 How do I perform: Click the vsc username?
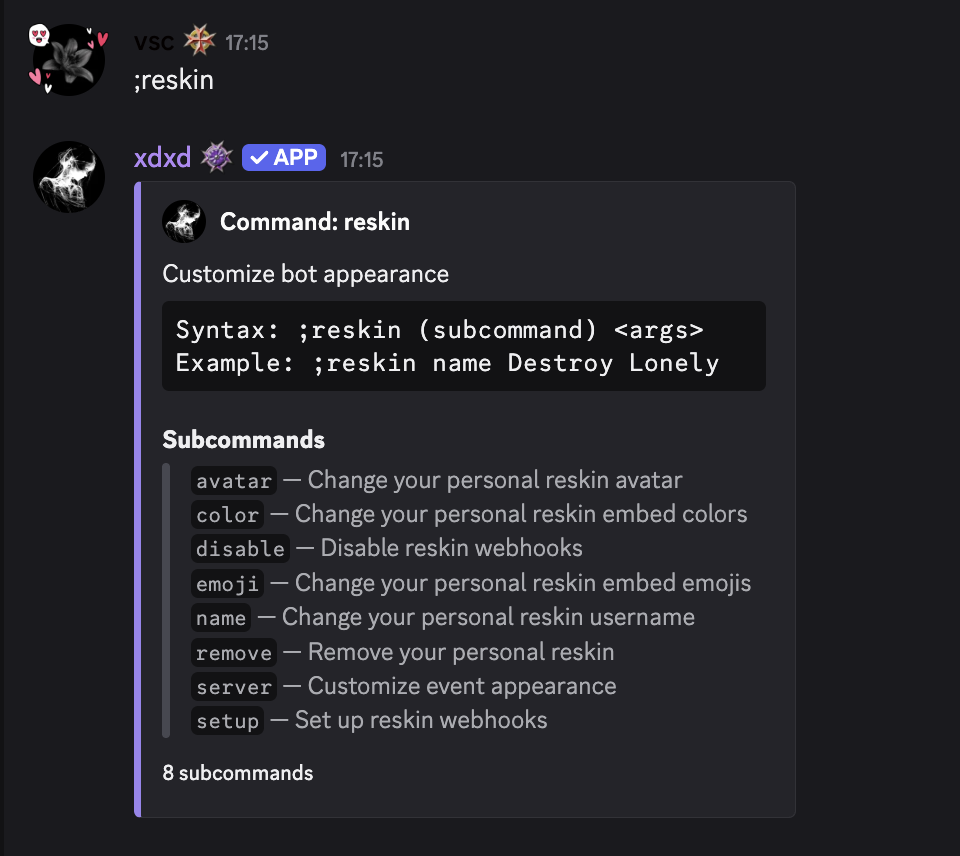[154, 42]
